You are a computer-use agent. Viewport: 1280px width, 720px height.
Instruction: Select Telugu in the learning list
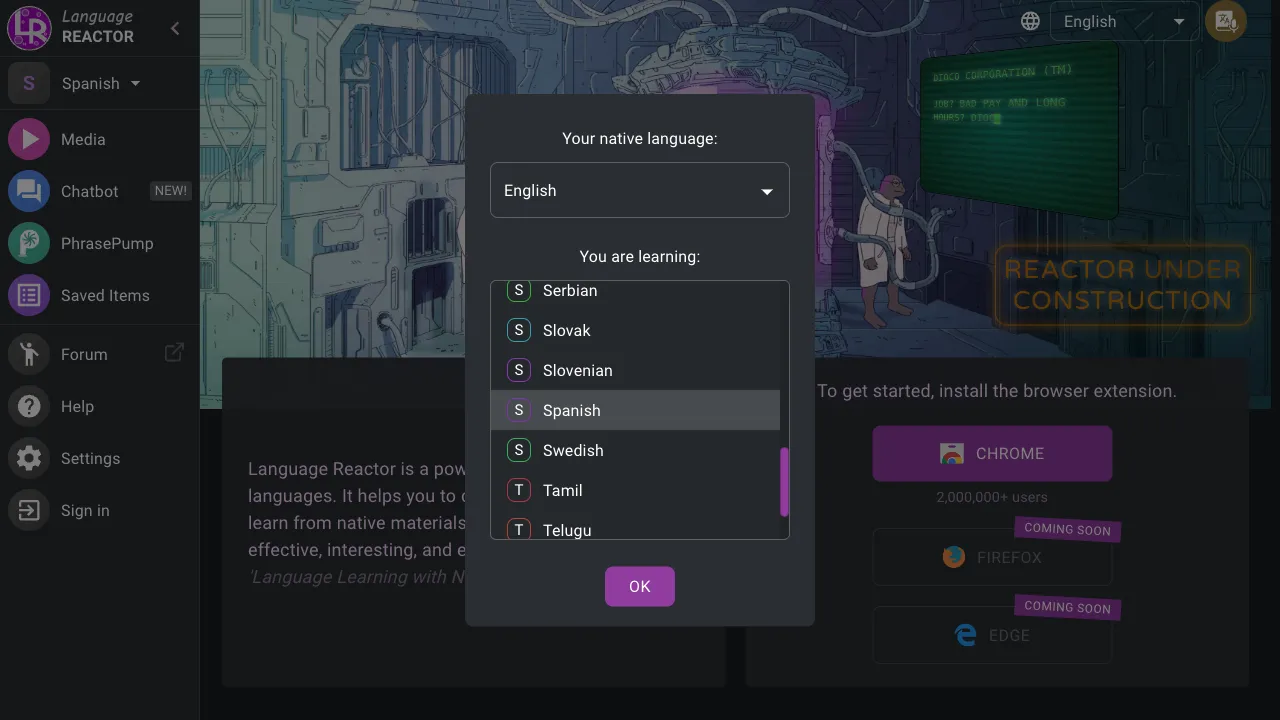(635, 525)
